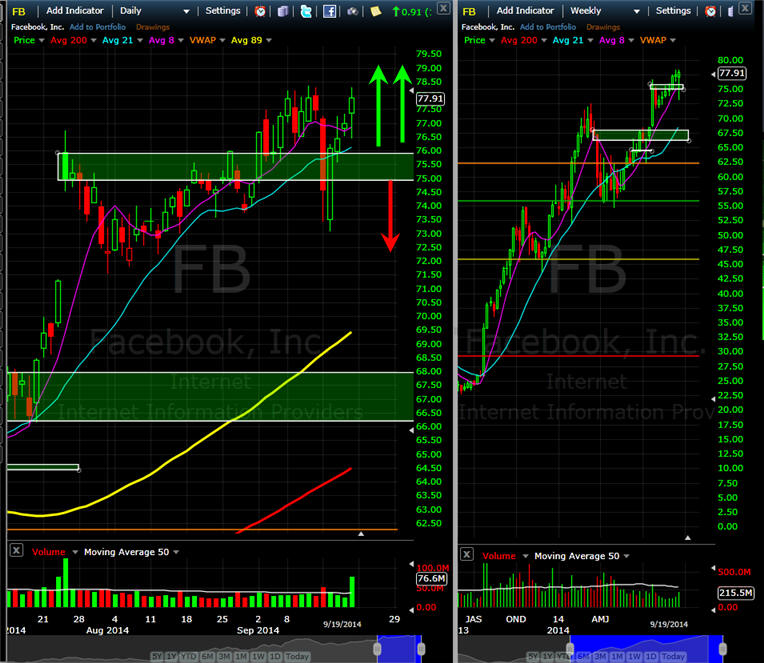Click the Add to Portfolio link in the daily chart
This screenshot has width=764, height=663.
tap(97, 27)
